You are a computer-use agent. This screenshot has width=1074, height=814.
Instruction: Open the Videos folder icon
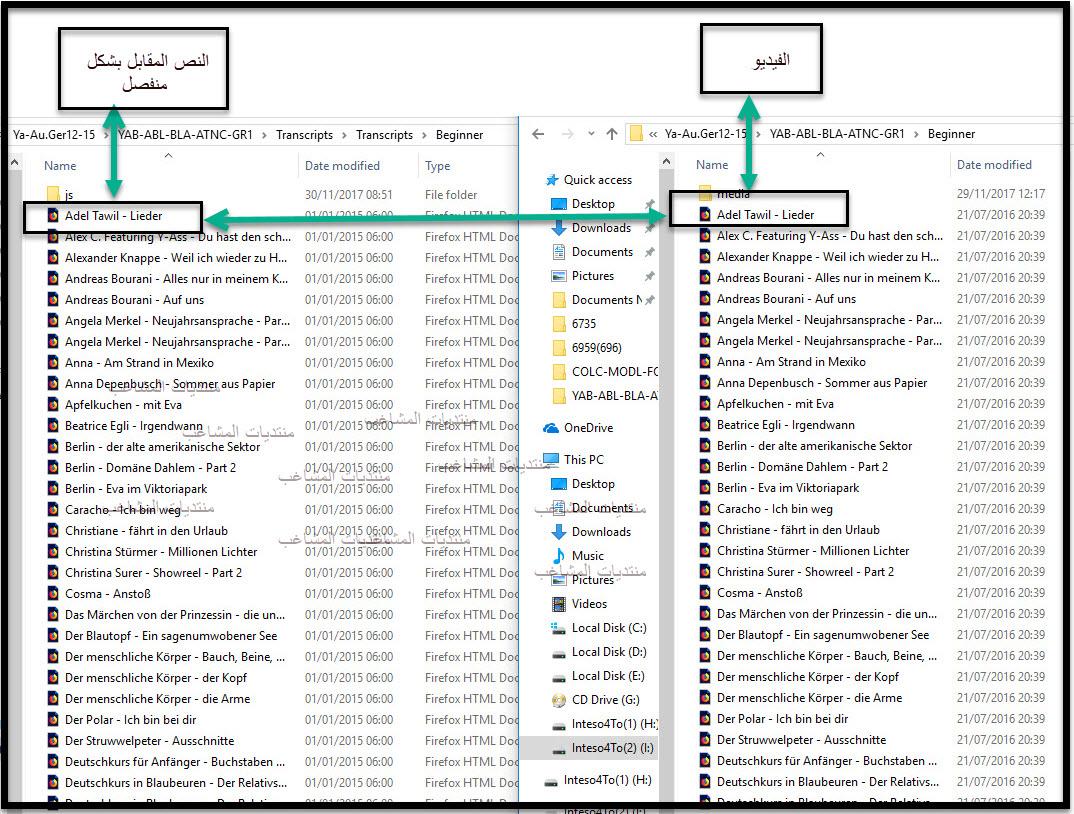tap(559, 604)
